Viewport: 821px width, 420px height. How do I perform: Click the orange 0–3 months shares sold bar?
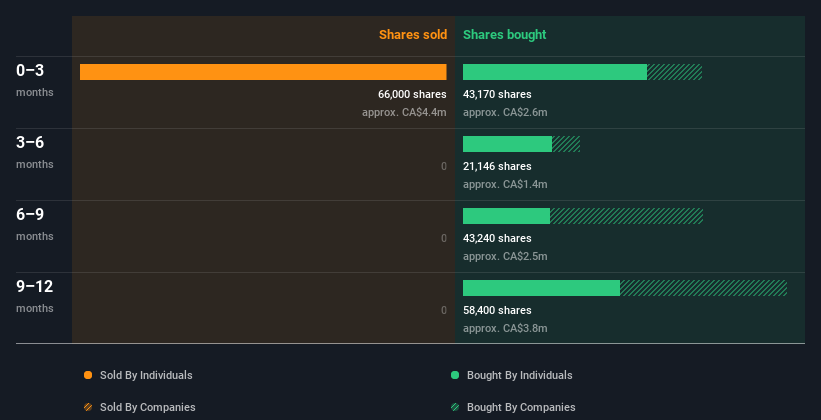[x=263, y=72]
